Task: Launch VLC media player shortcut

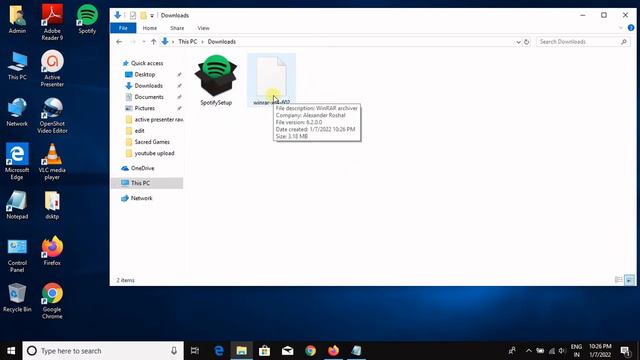Action: click(52, 162)
